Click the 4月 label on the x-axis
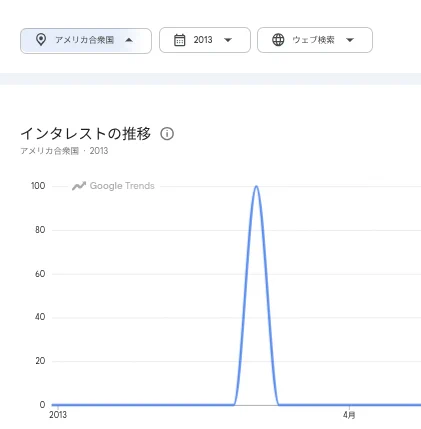Image resolution: width=421 pixels, height=429 pixels. click(349, 415)
